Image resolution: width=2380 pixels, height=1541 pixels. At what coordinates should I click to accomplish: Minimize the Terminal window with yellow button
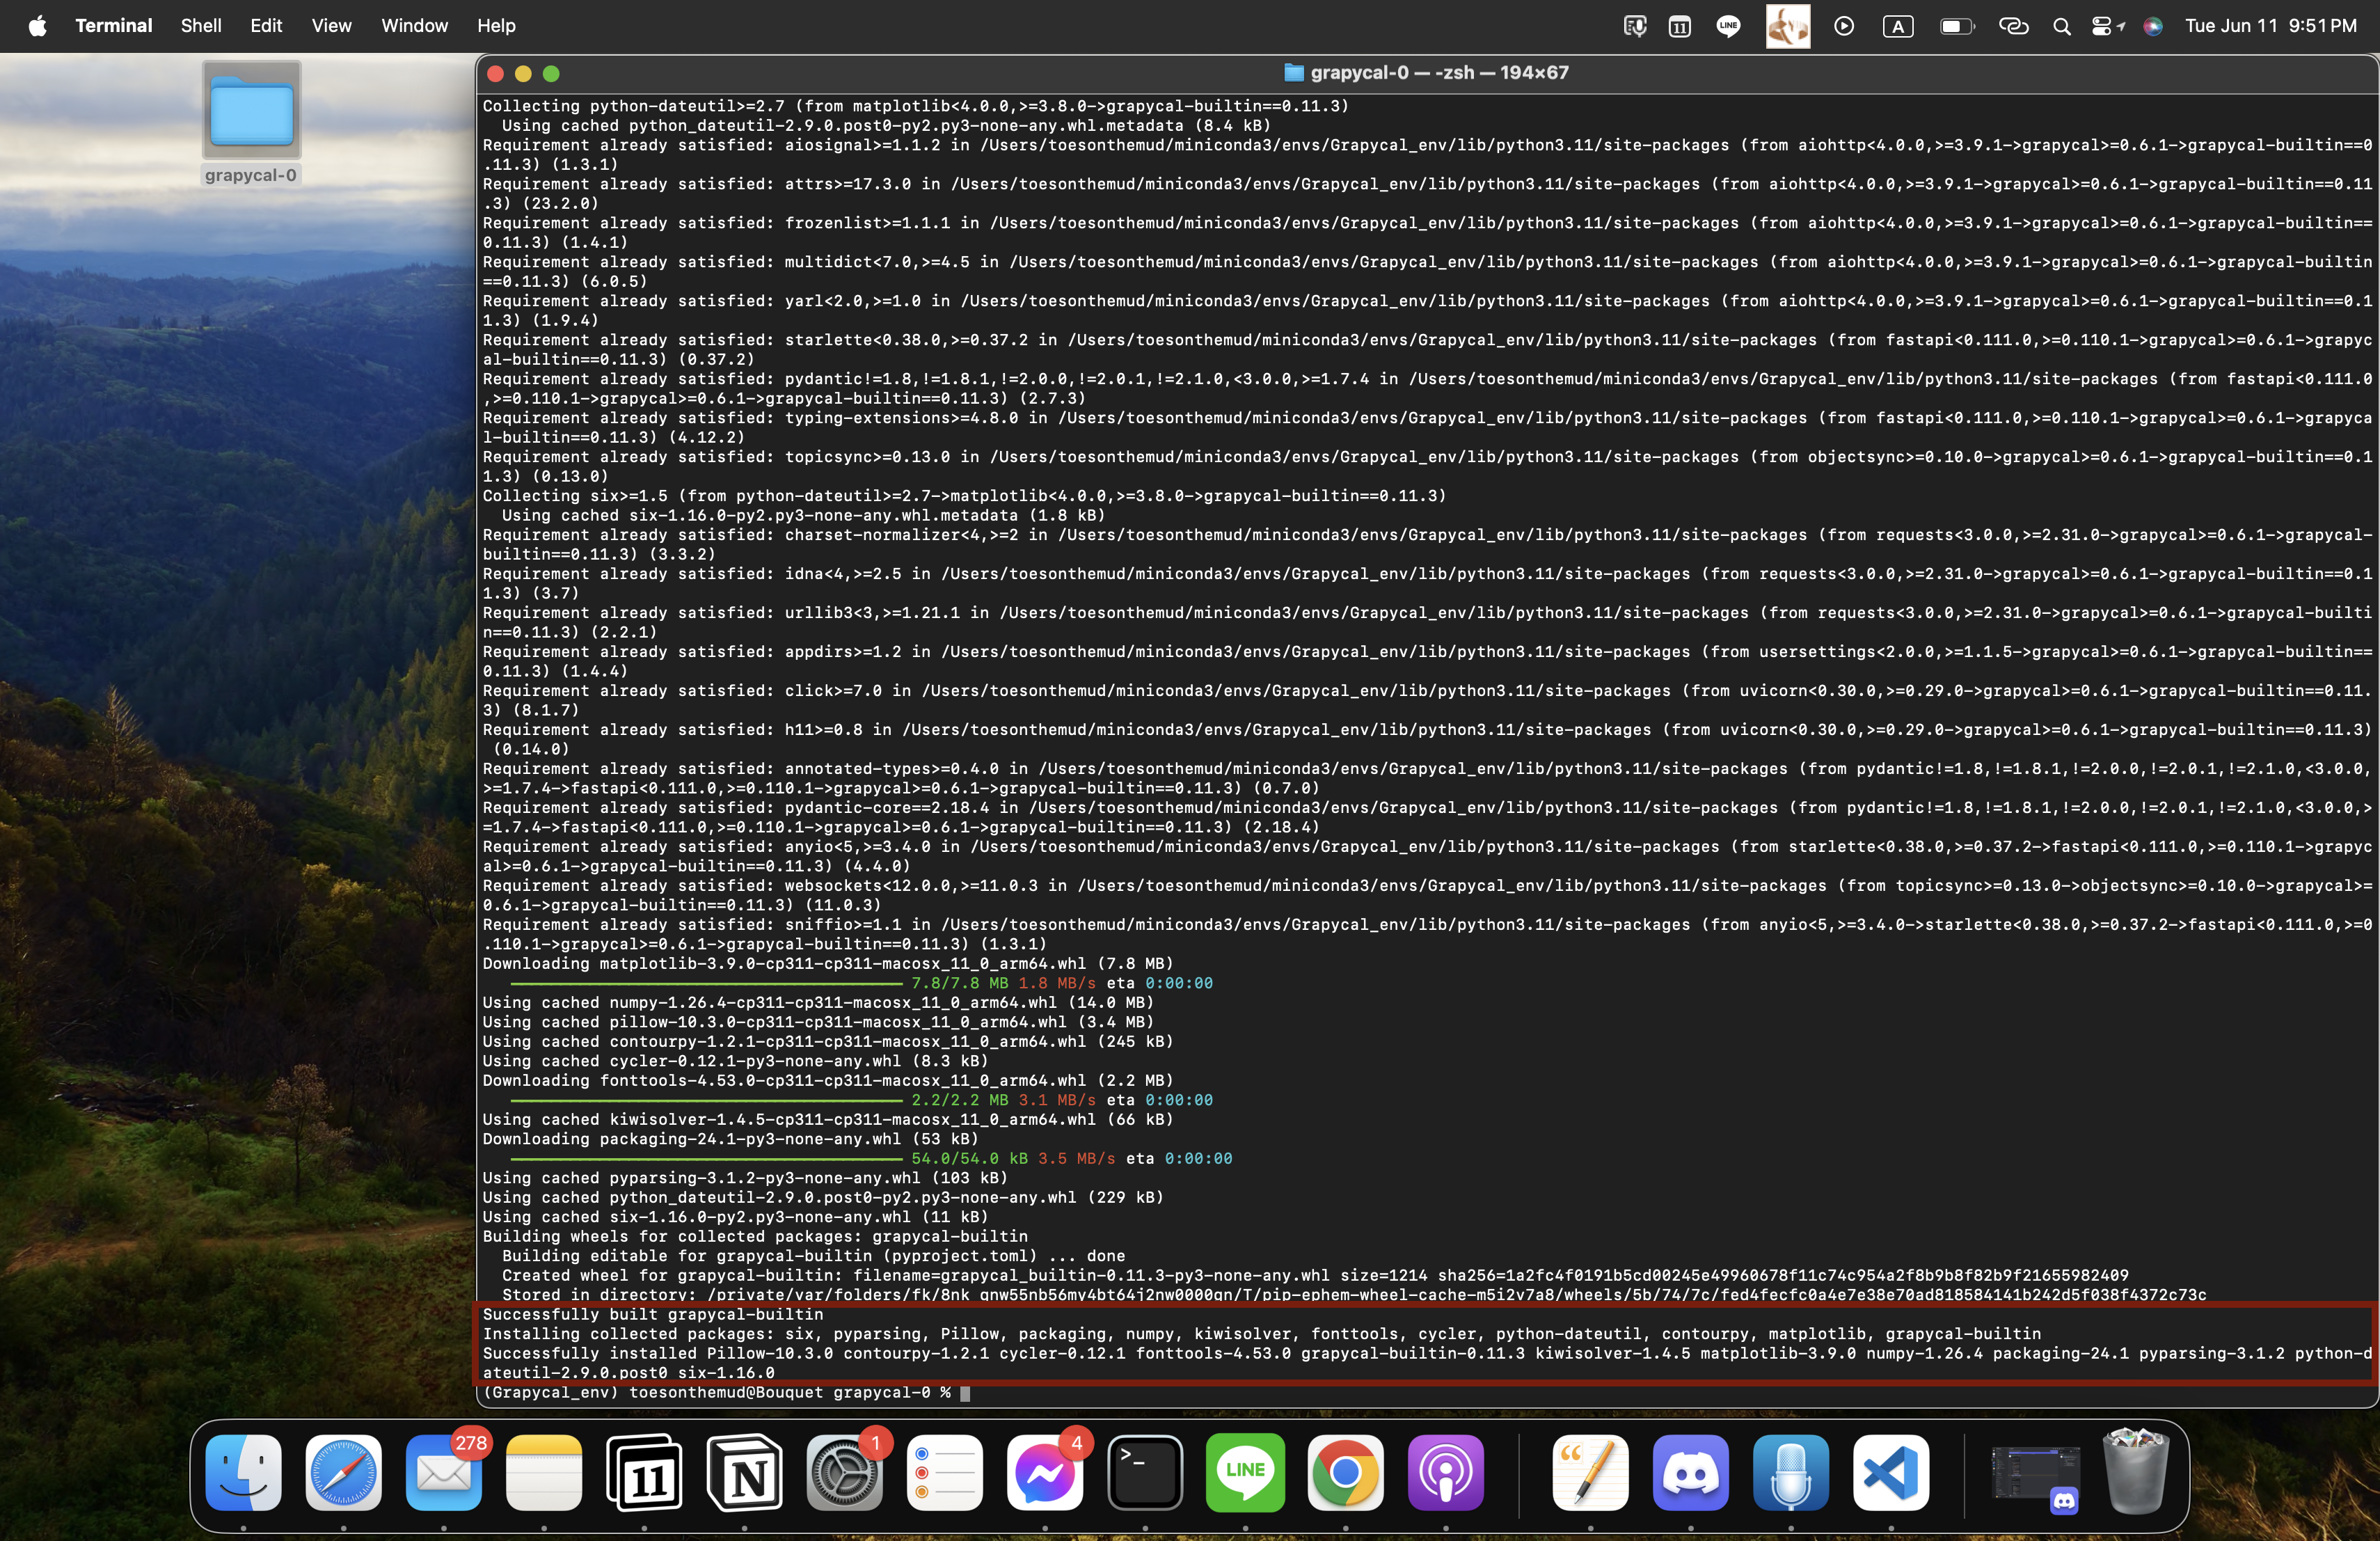pos(523,73)
